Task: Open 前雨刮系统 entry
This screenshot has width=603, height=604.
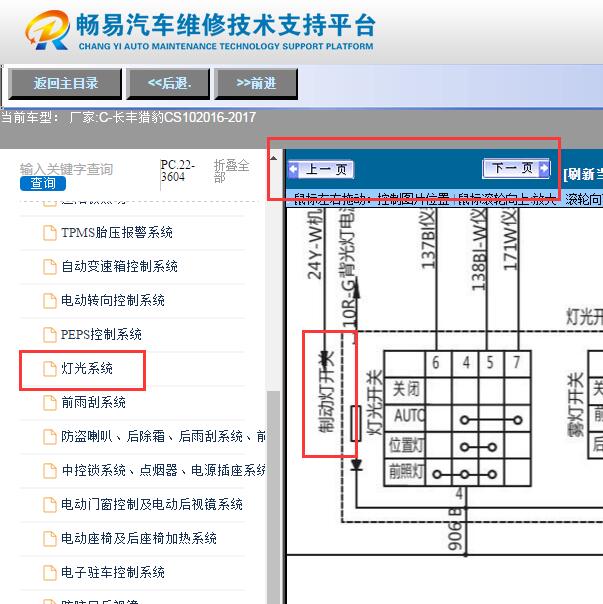Action: [x=93, y=402]
